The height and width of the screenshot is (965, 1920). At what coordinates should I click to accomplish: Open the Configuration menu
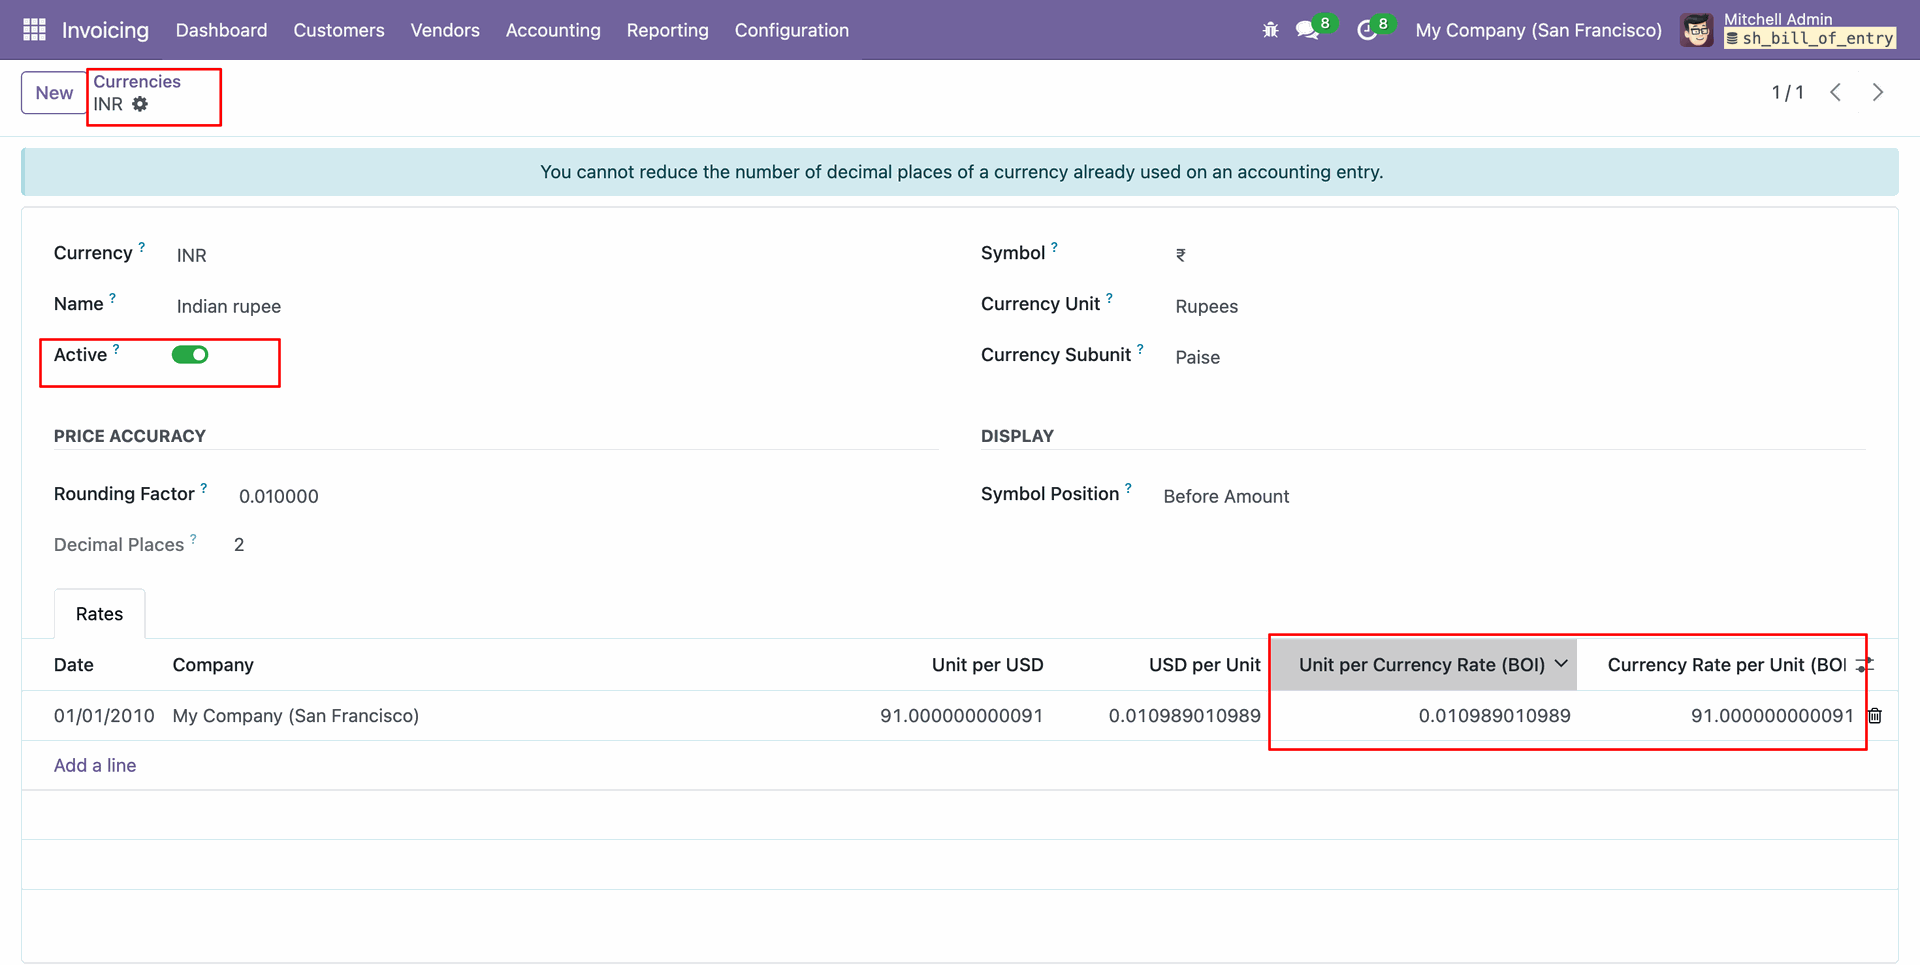tap(791, 30)
